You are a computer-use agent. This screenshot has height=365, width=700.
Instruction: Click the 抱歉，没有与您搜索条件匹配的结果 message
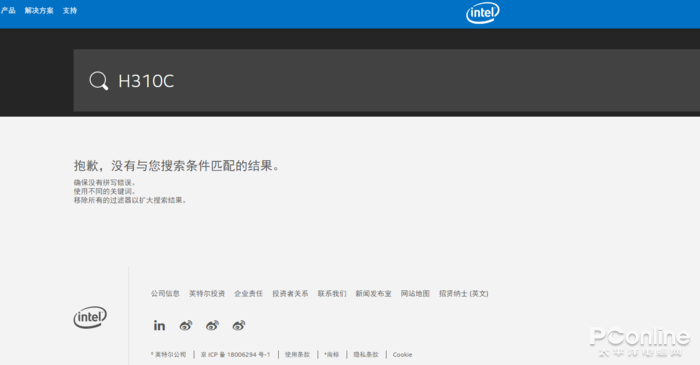[177, 166]
